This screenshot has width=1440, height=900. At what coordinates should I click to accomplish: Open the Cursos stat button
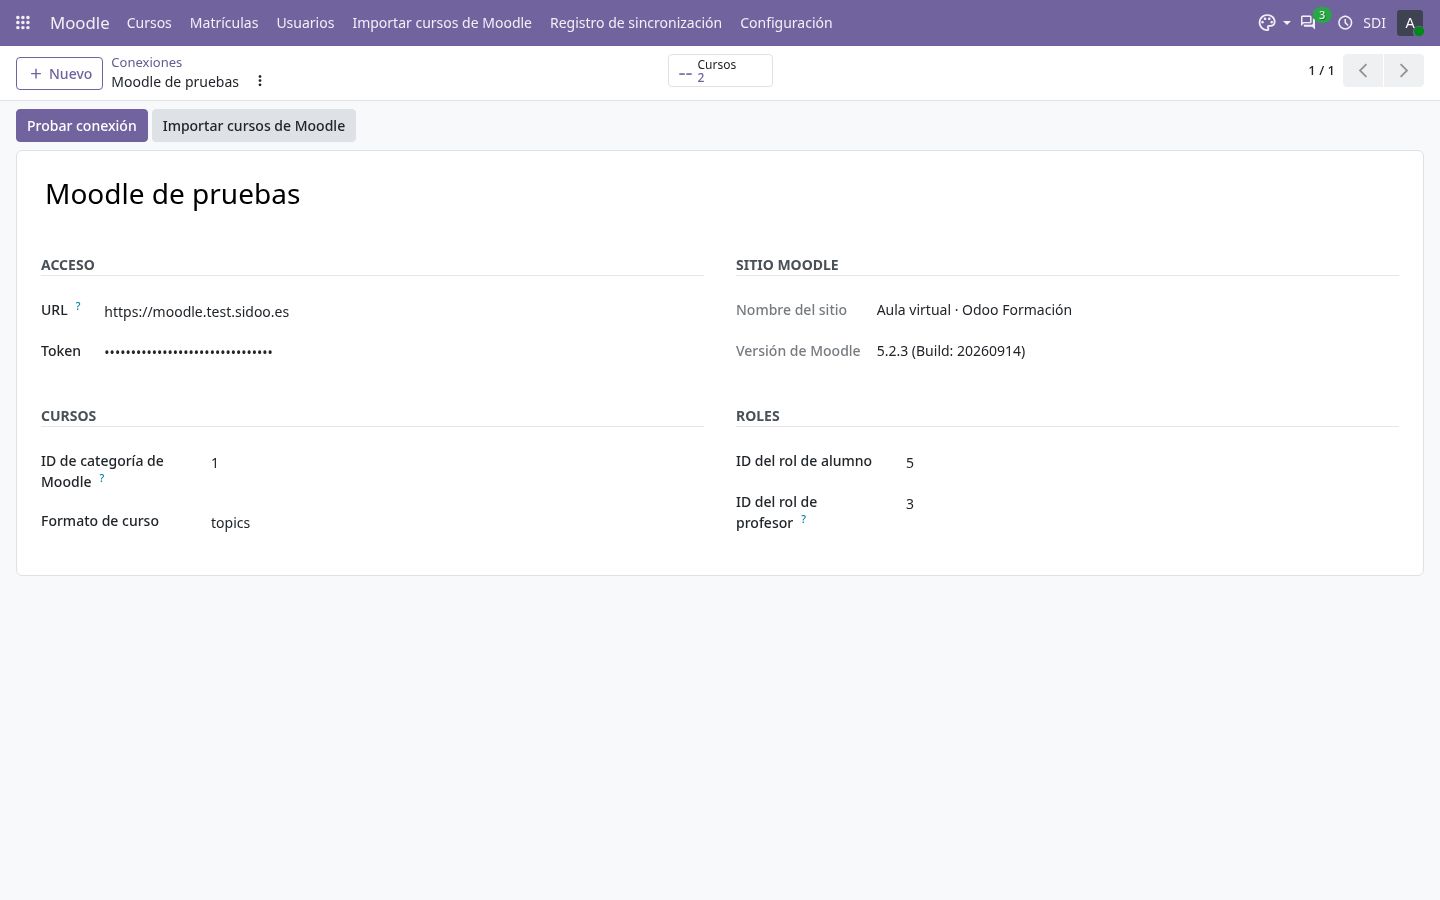[x=720, y=71]
